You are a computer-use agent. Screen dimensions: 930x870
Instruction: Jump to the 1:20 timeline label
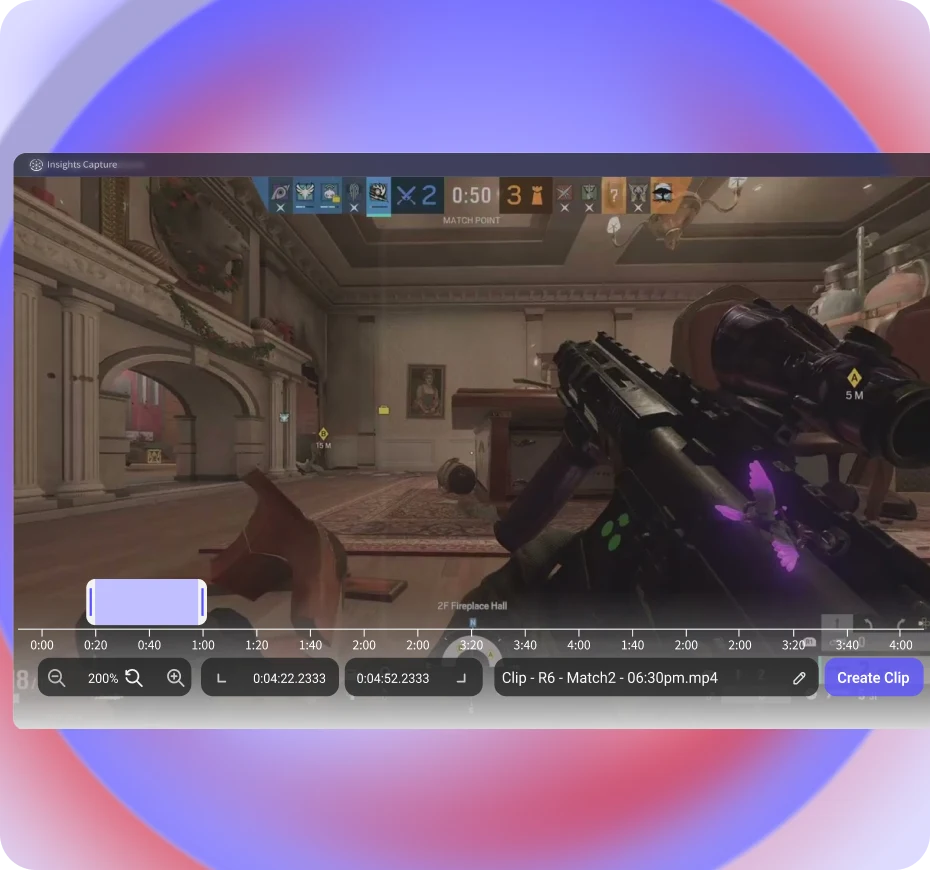pos(256,645)
